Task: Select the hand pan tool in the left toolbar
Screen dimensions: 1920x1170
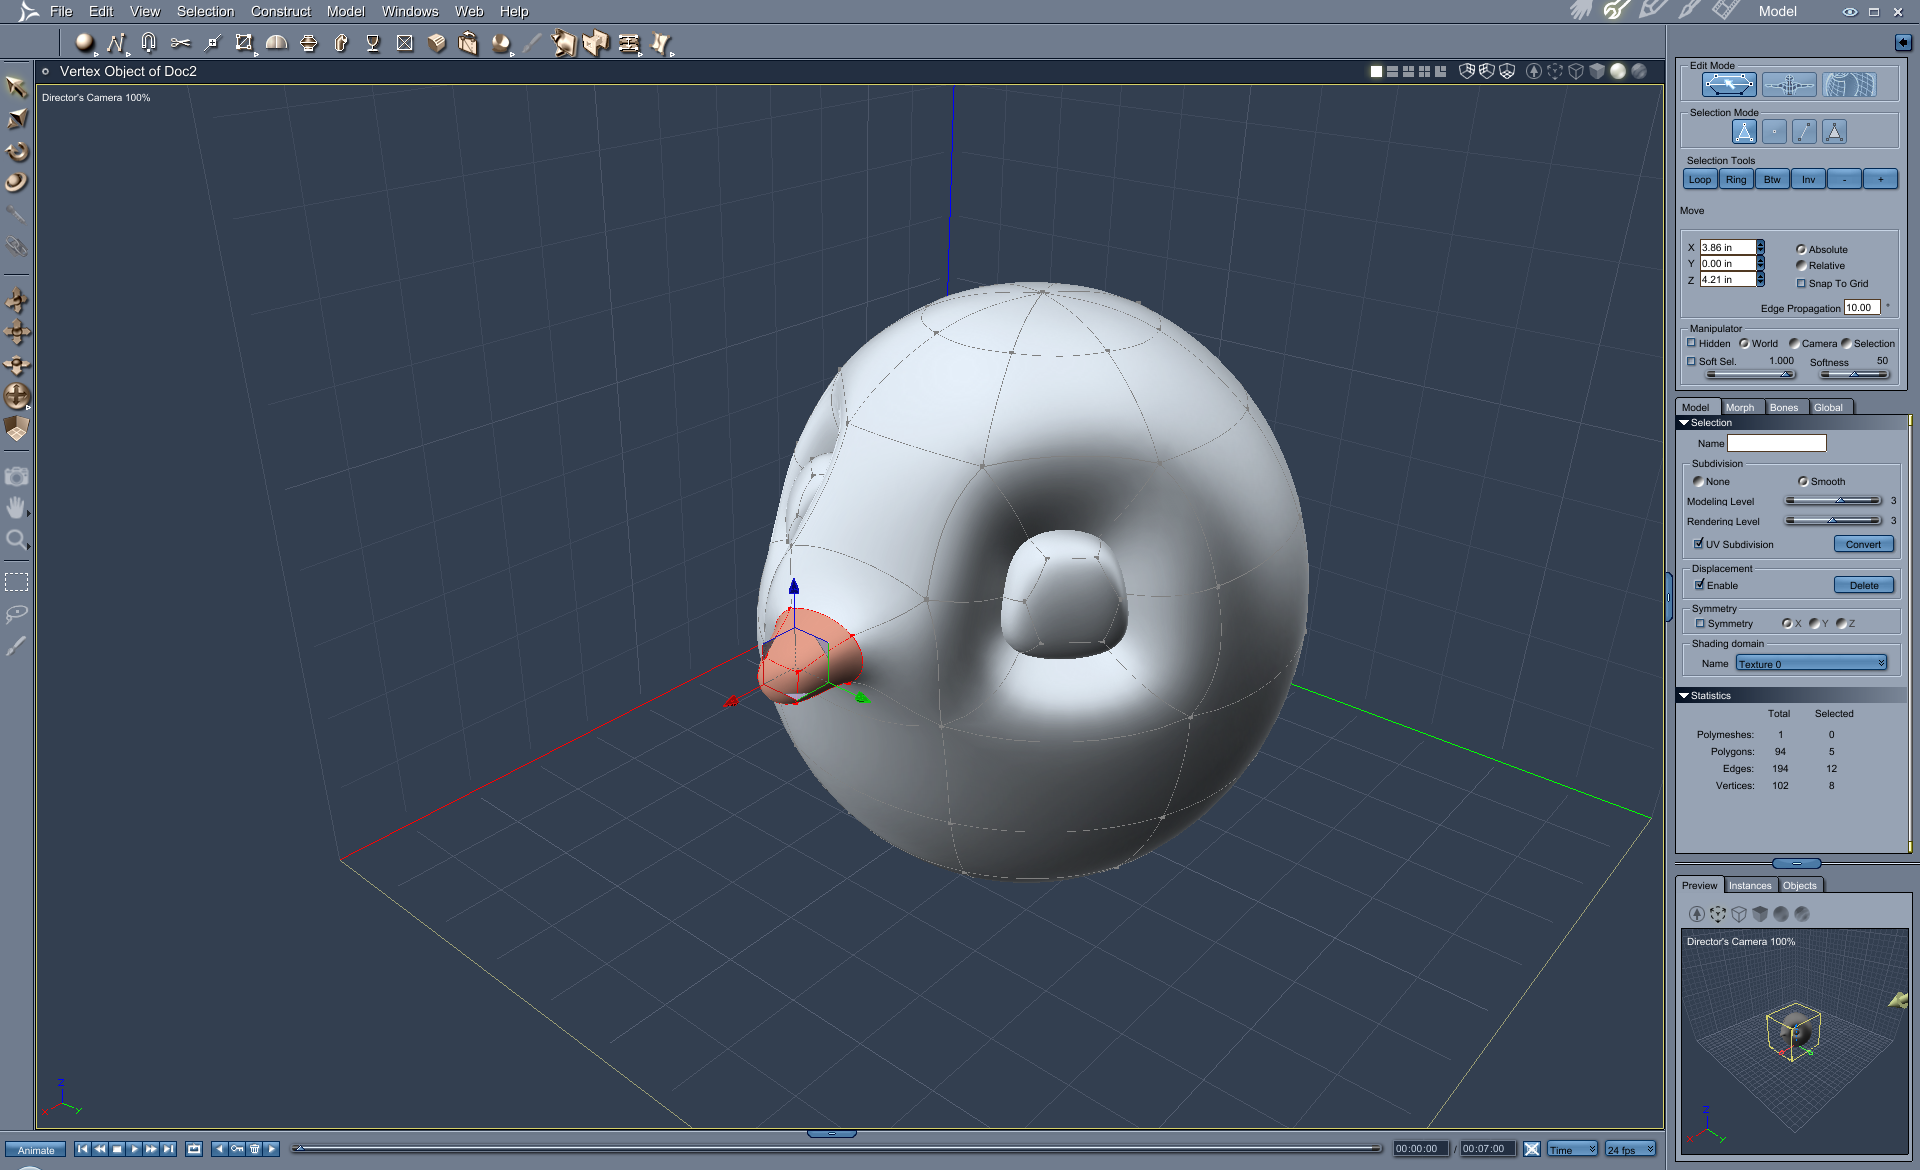Action: 17,508
